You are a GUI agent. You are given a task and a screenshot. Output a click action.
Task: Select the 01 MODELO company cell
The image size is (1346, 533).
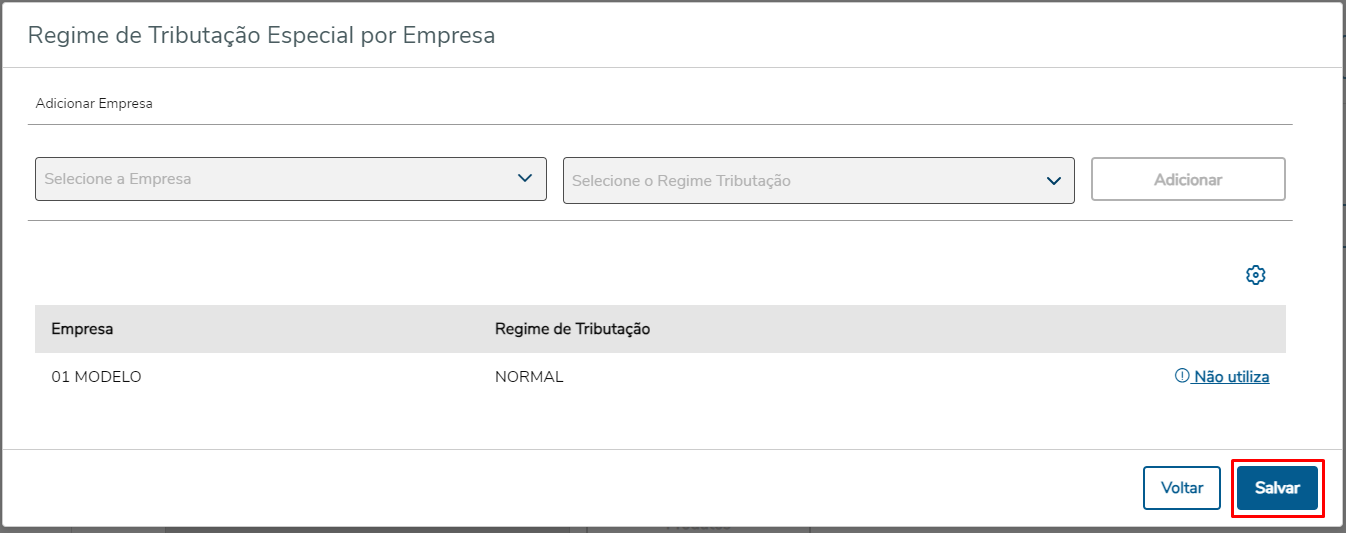coord(96,377)
